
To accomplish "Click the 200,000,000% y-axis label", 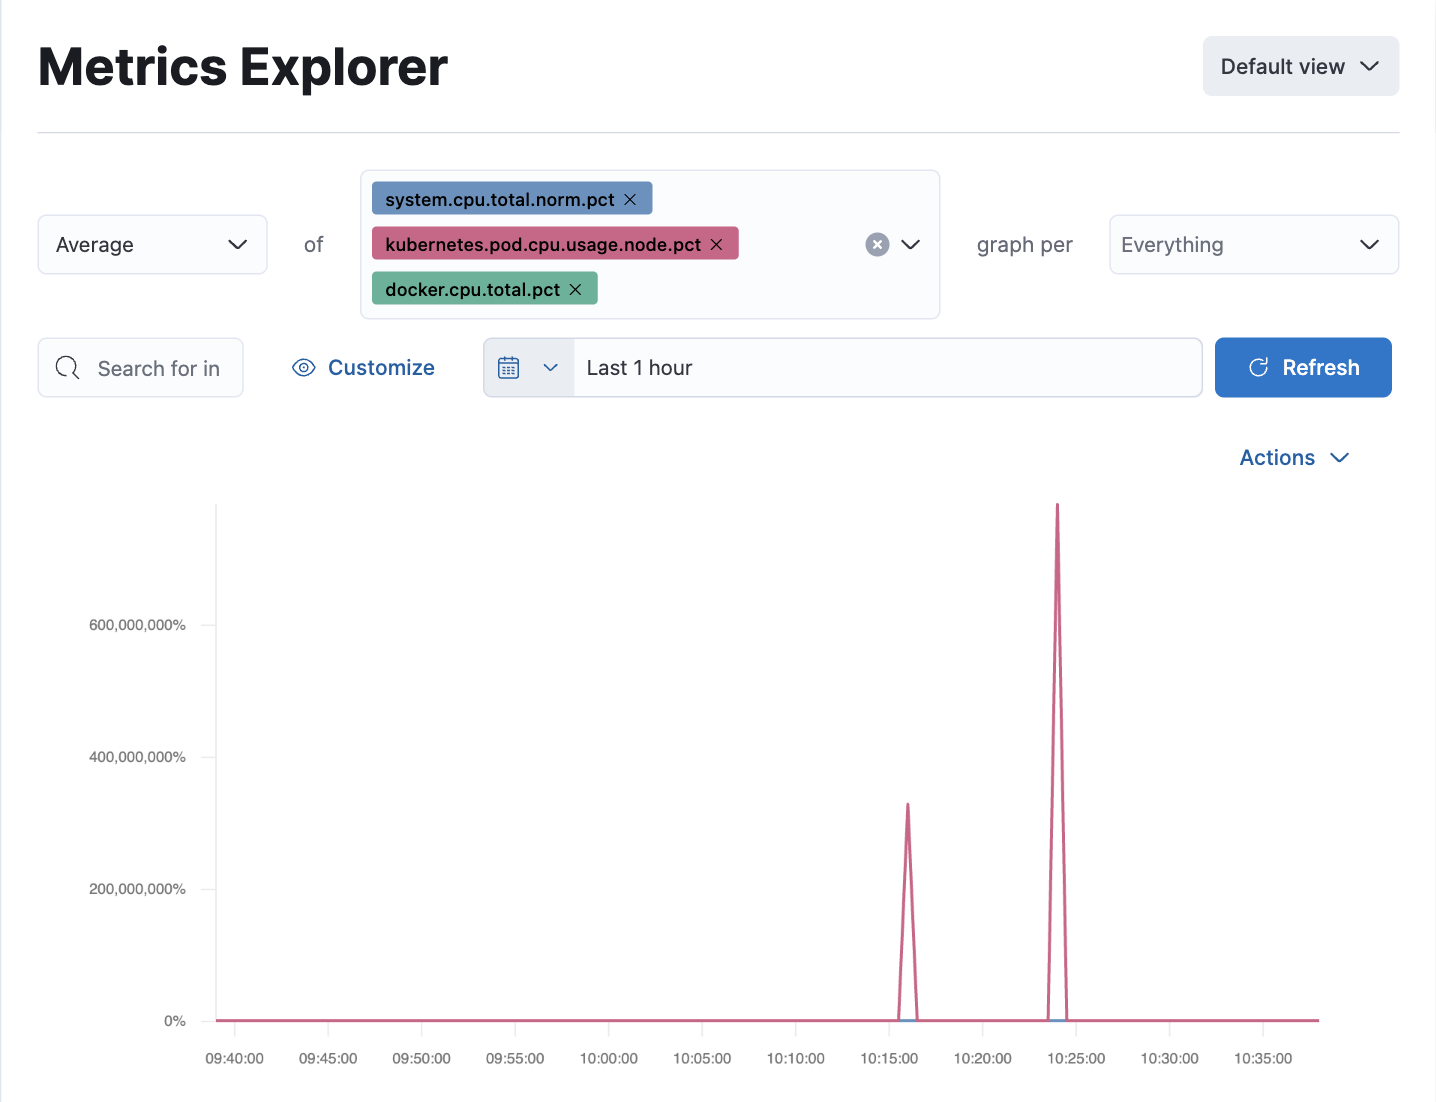I will pyautogui.click(x=137, y=889).
